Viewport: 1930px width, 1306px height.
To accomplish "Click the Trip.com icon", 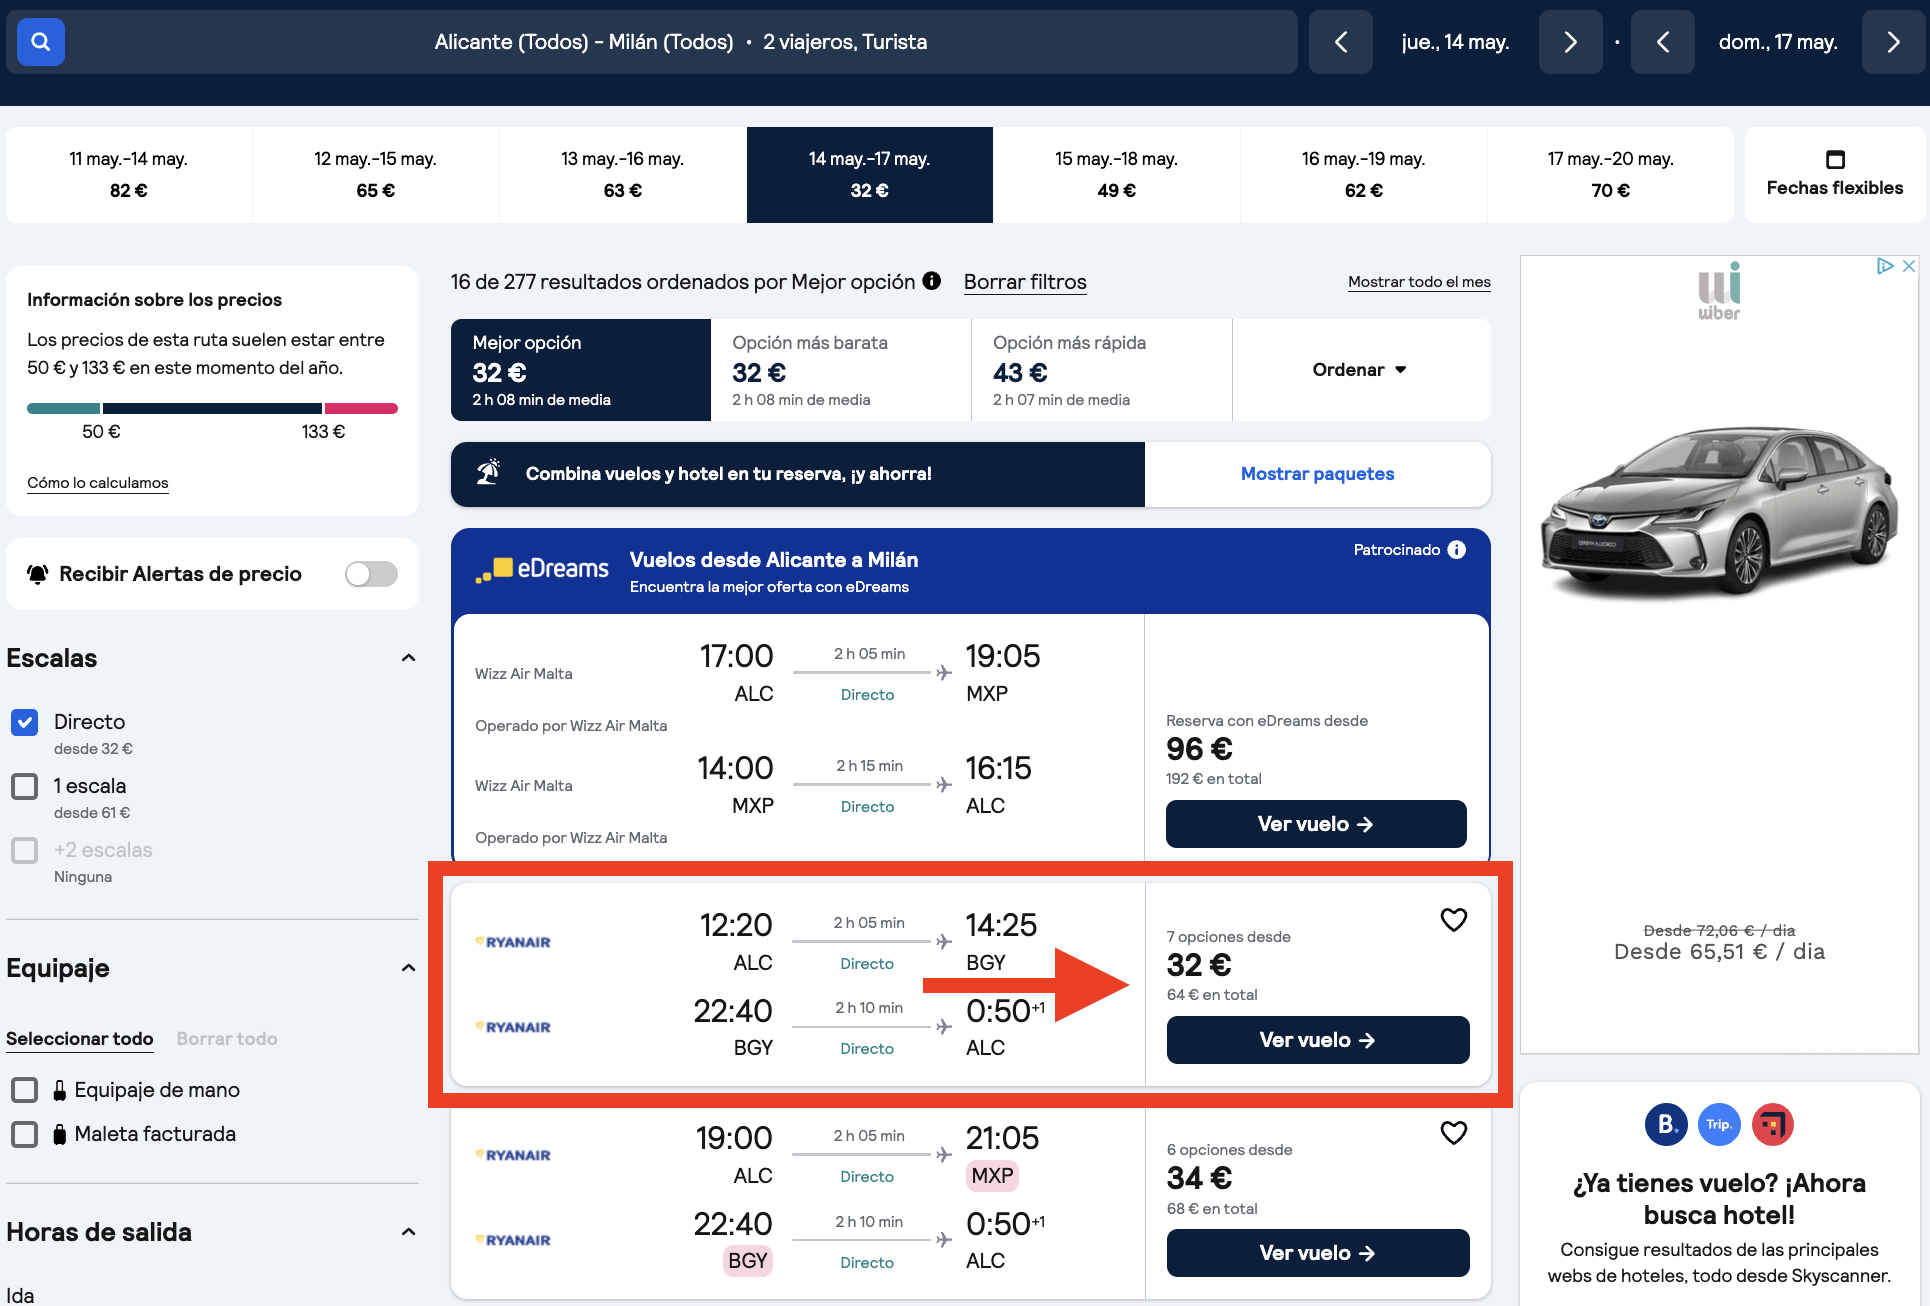I will click(x=1719, y=1124).
